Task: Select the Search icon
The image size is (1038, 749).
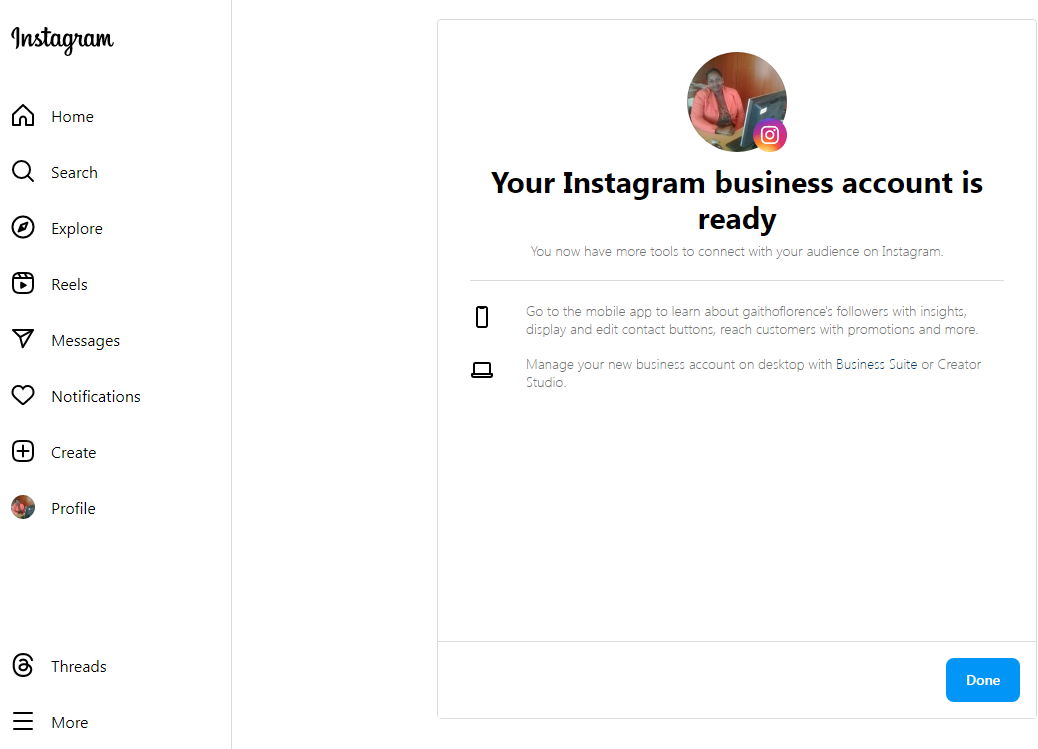Action: (22, 171)
